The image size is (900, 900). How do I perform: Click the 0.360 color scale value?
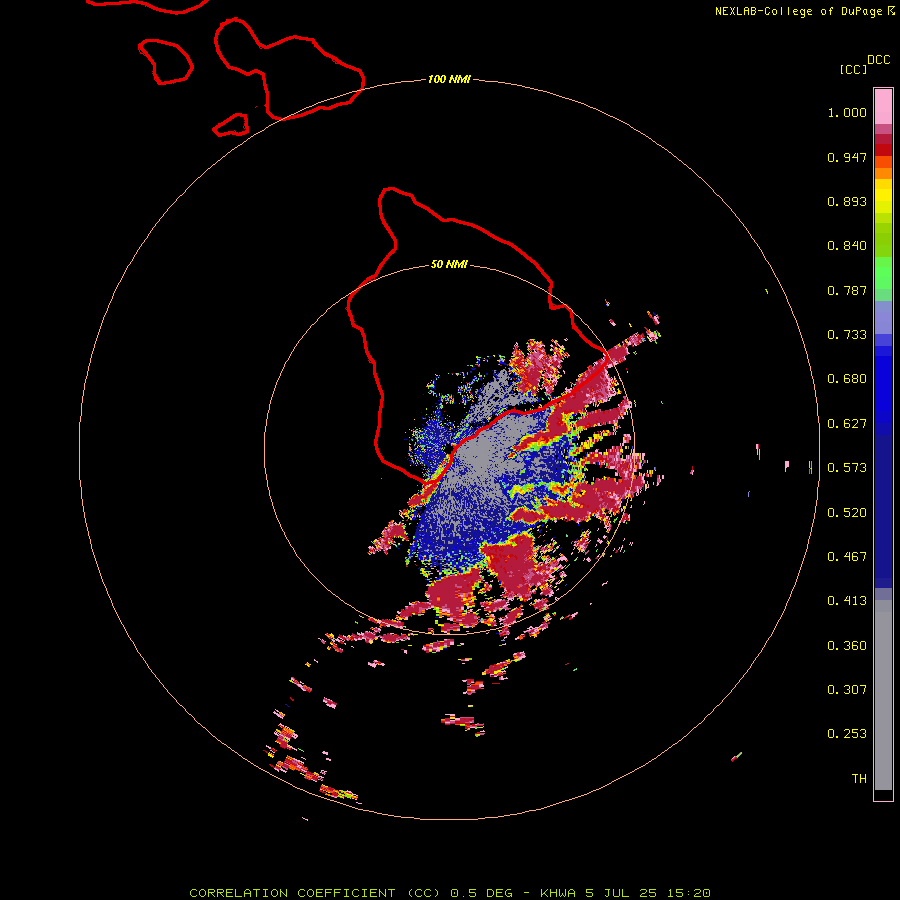tap(847, 646)
